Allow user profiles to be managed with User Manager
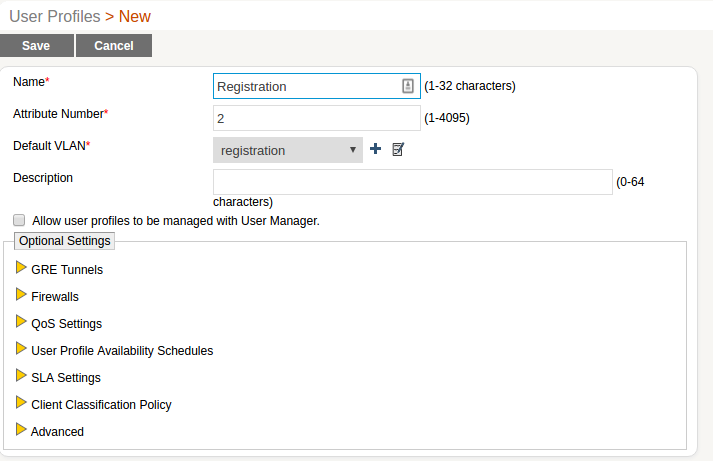The image size is (713, 461). pyautogui.click(x=19, y=220)
